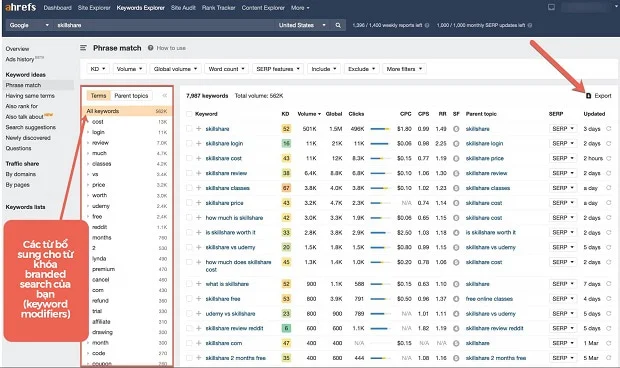
Task: Select the United States country selector
Action: tap(302, 25)
